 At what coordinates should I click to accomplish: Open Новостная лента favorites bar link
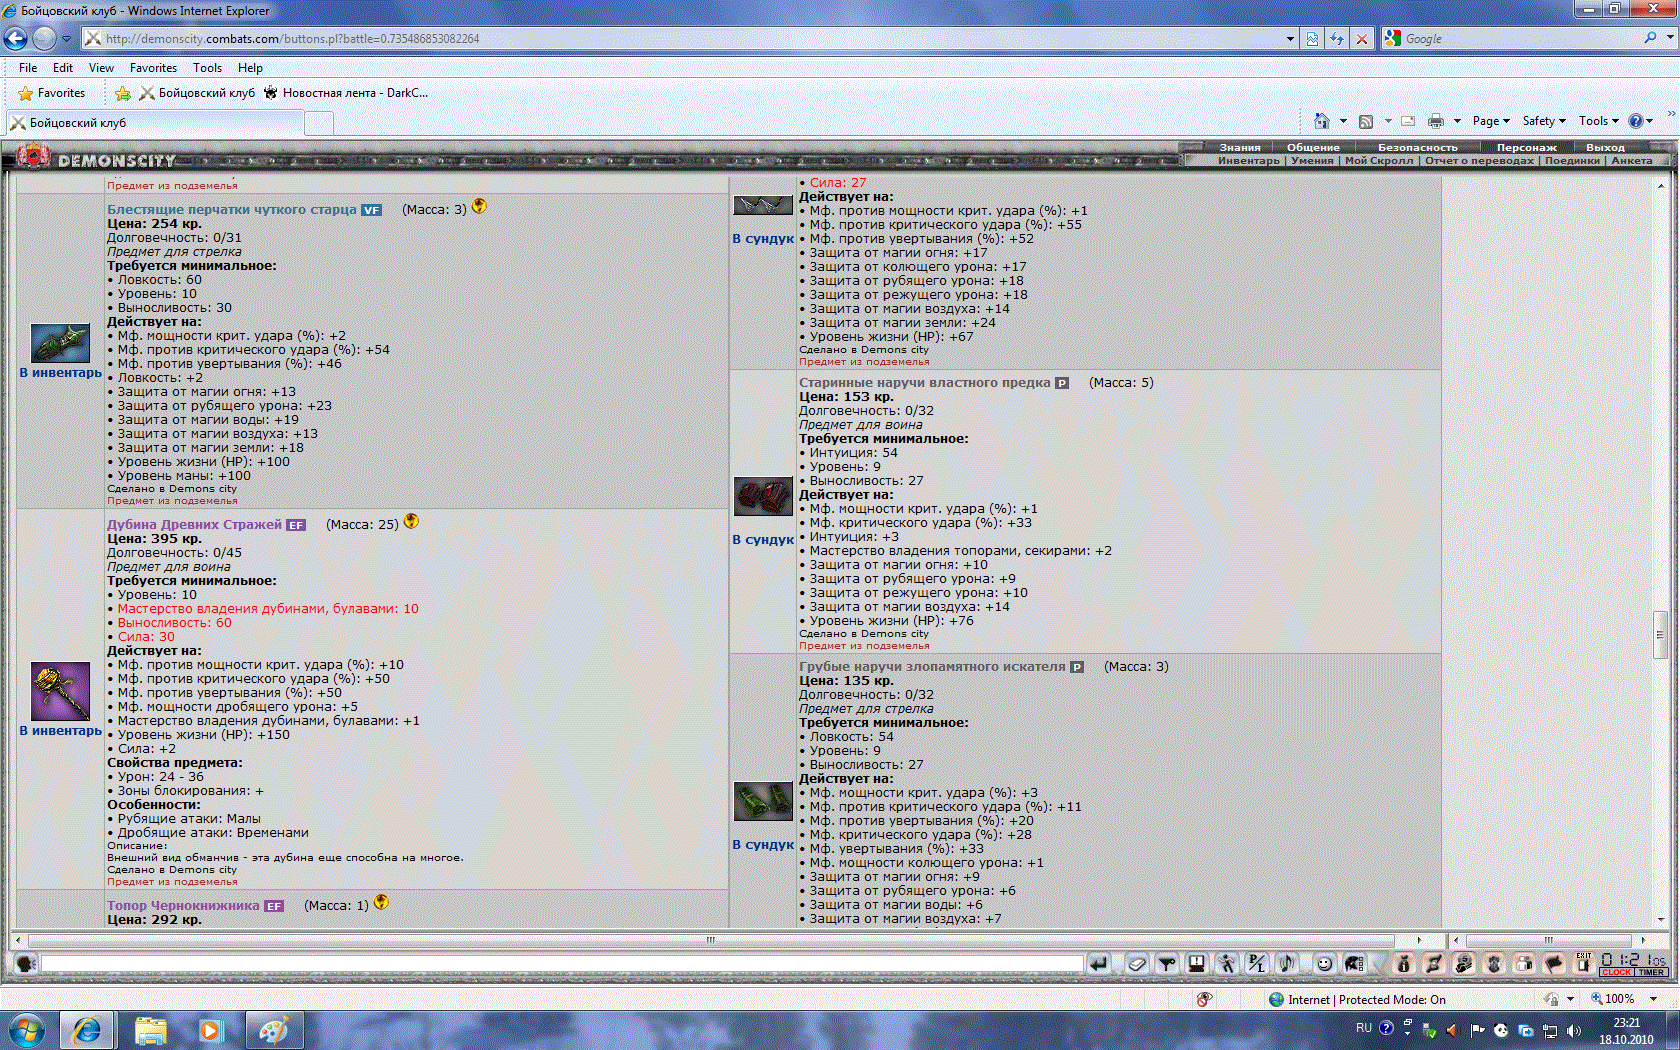pyautogui.click(x=345, y=93)
